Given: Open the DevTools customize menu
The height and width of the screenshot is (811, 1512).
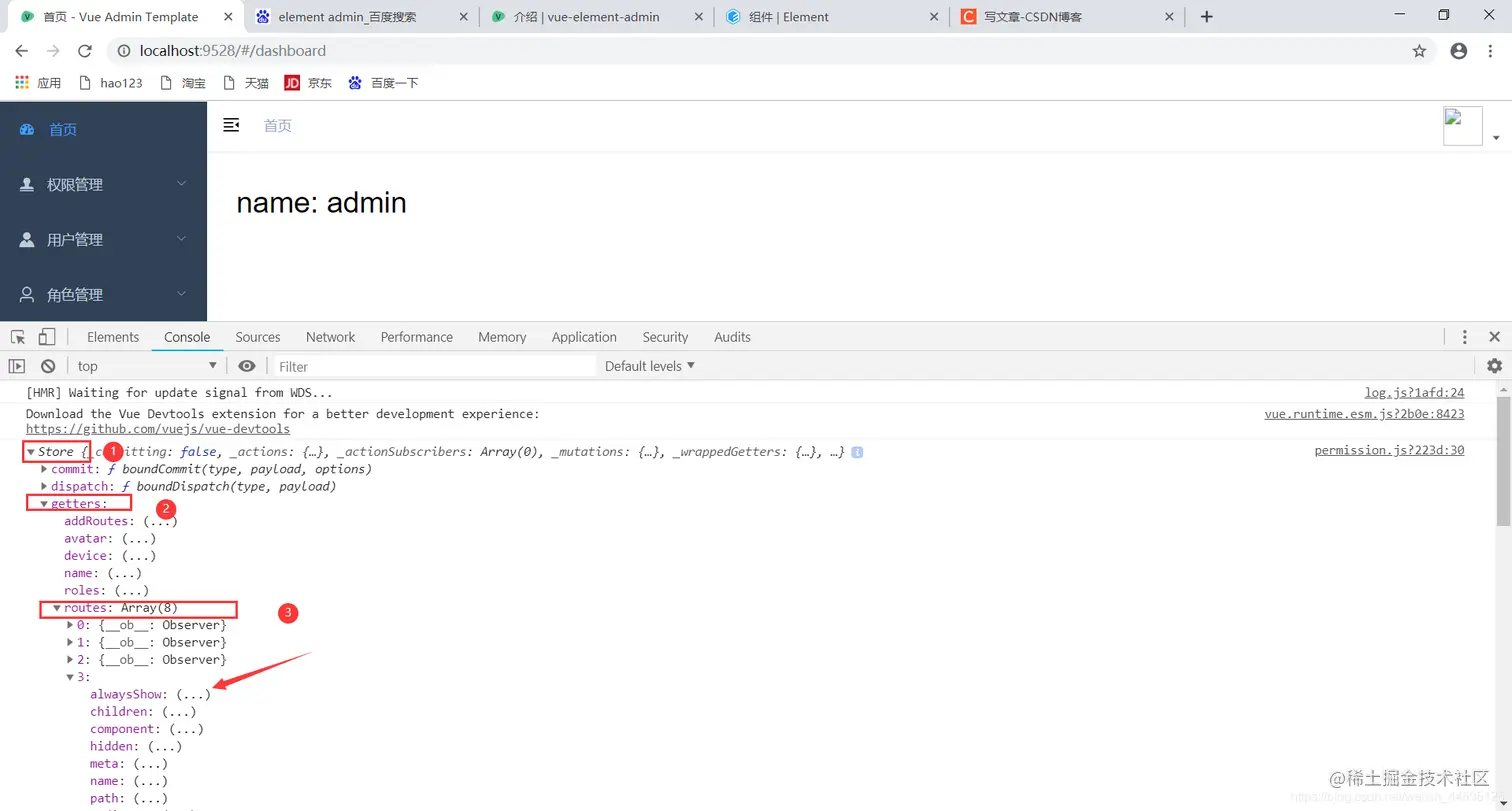Looking at the screenshot, I should tap(1465, 337).
